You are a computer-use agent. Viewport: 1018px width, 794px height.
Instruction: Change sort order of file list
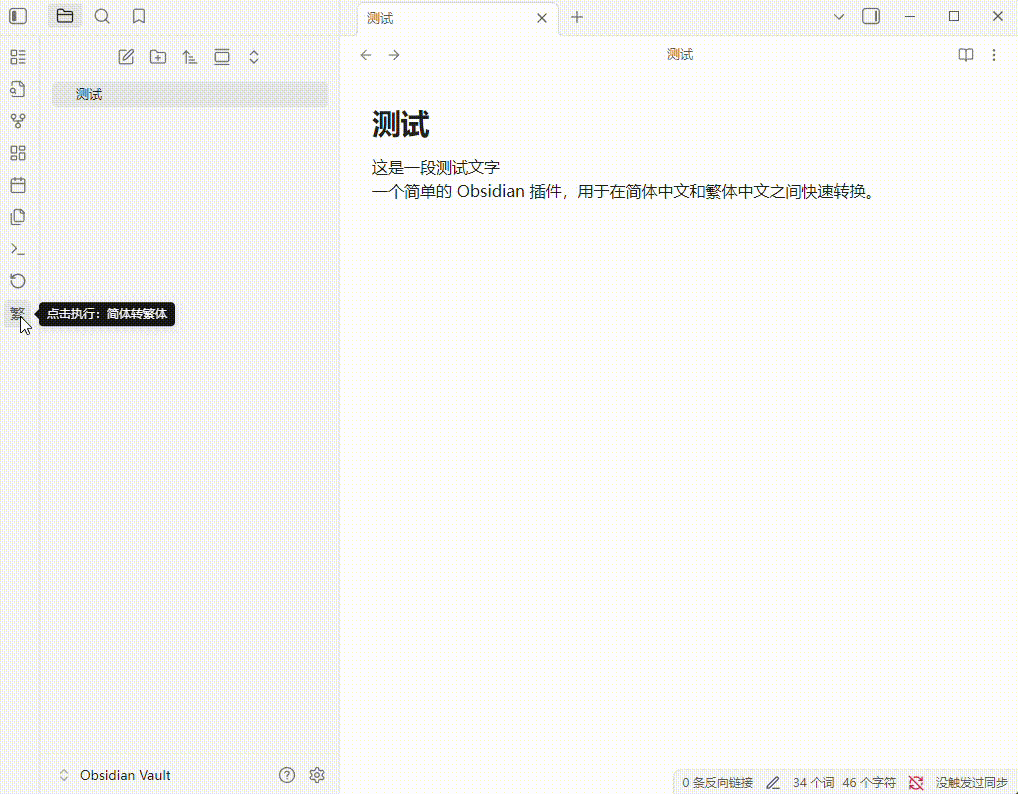(189, 57)
